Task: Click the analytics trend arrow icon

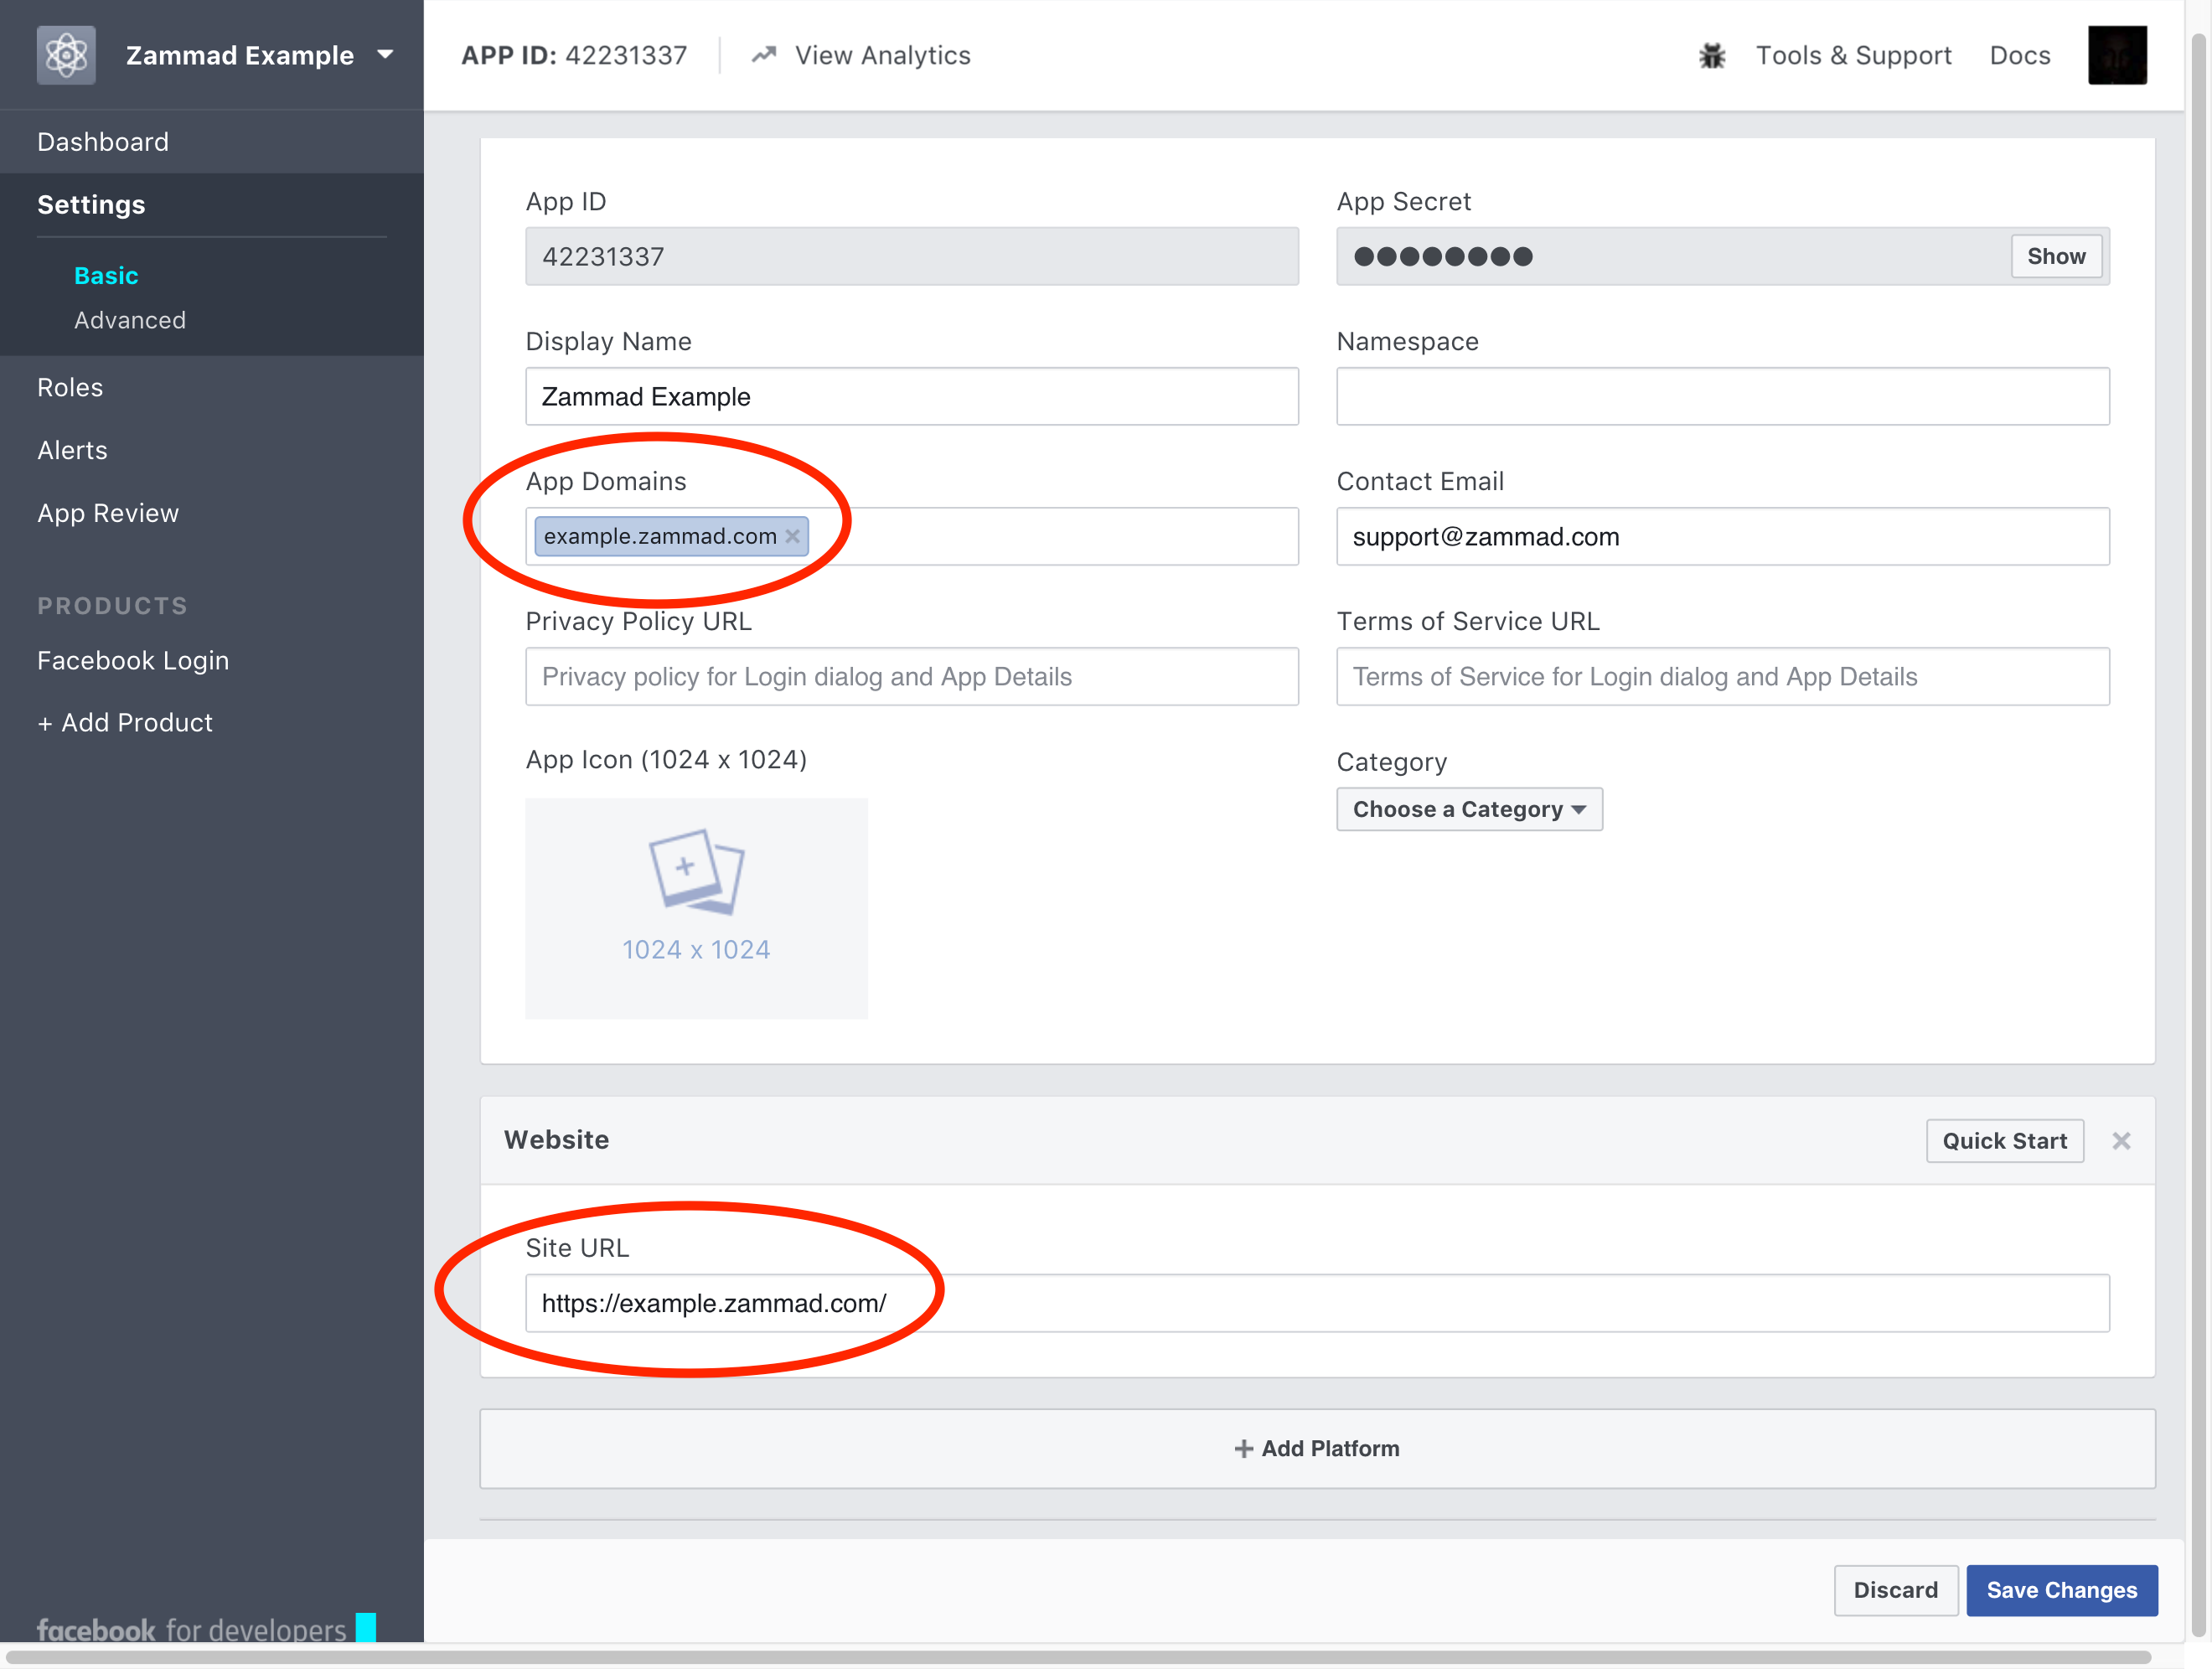Action: click(x=764, y=55)
